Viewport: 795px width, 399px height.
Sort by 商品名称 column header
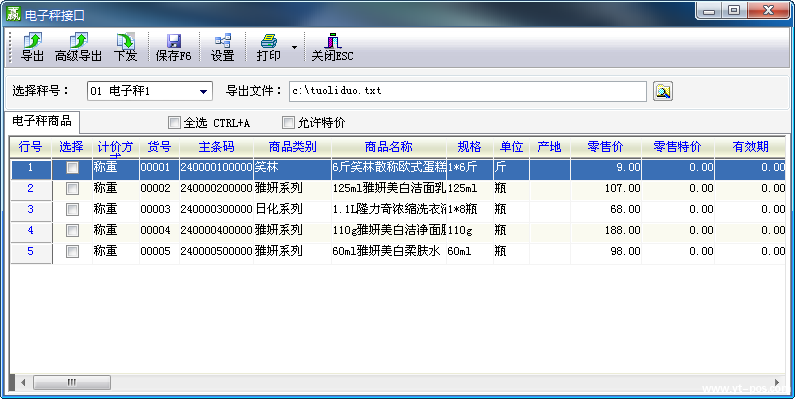(389, 147)
